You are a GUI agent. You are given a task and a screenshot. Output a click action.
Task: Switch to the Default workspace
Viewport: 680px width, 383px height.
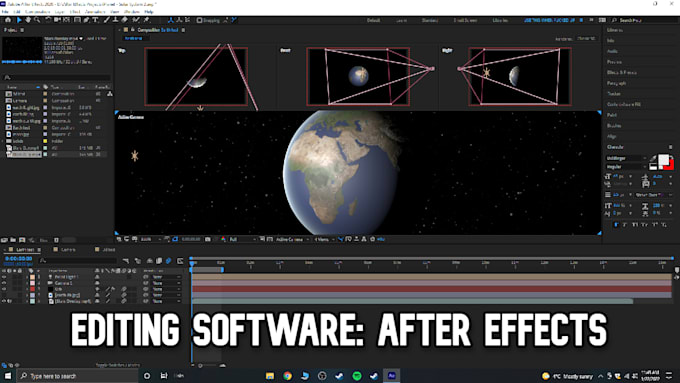pyautogui.click(x=373, y=20)
